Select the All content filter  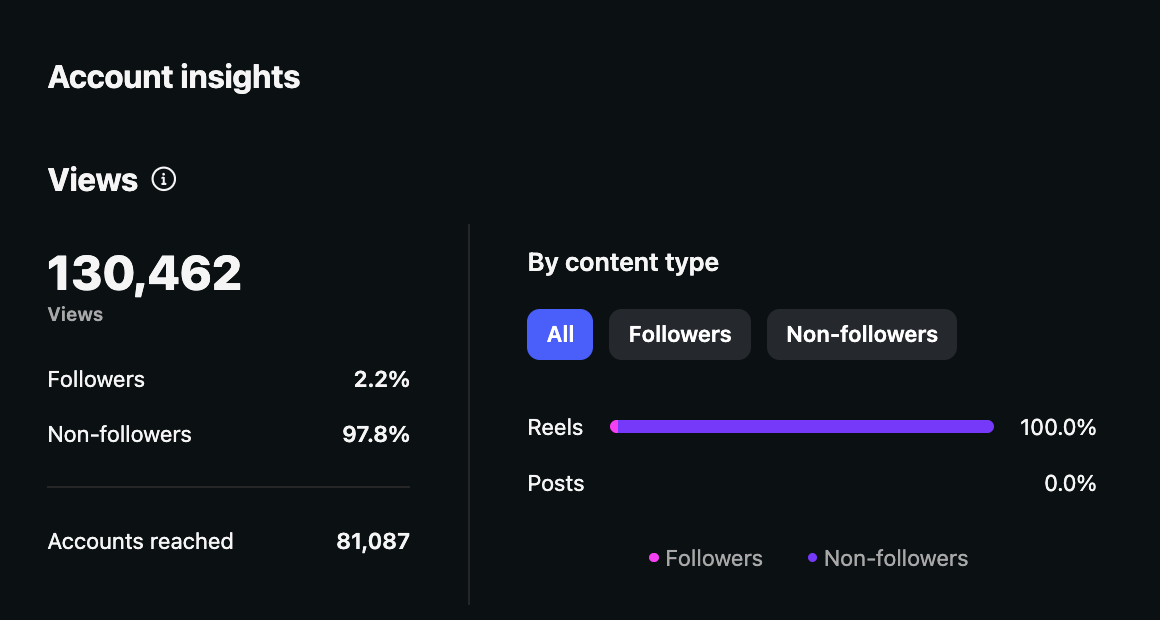pyautogui.click(x=560, y=334)
